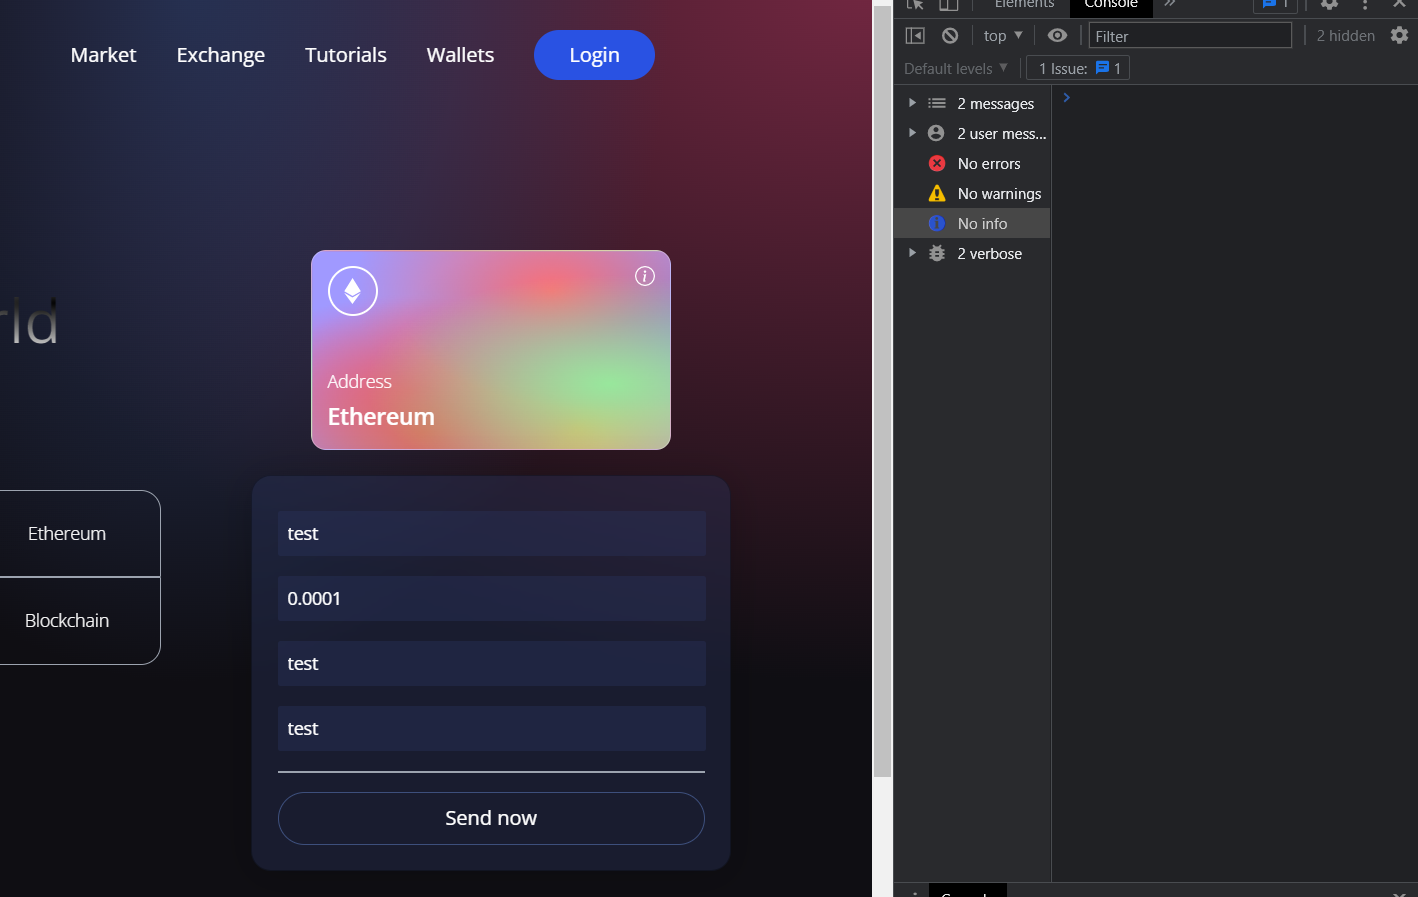Click the console sidebar toggle icon

click(914, 35)
